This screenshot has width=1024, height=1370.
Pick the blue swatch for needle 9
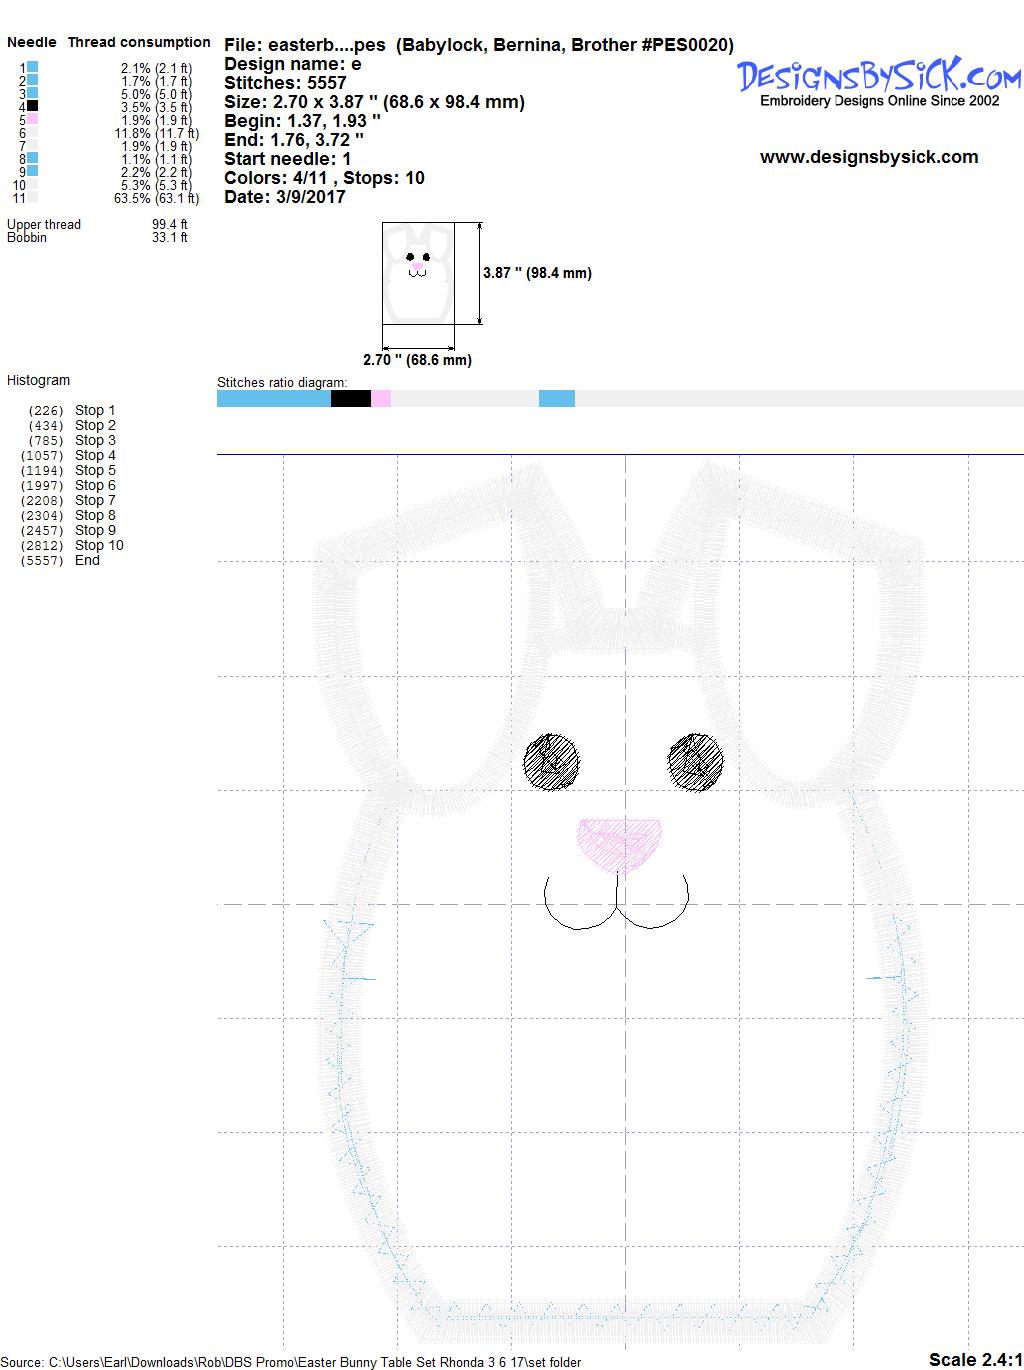tap(33, 171)
